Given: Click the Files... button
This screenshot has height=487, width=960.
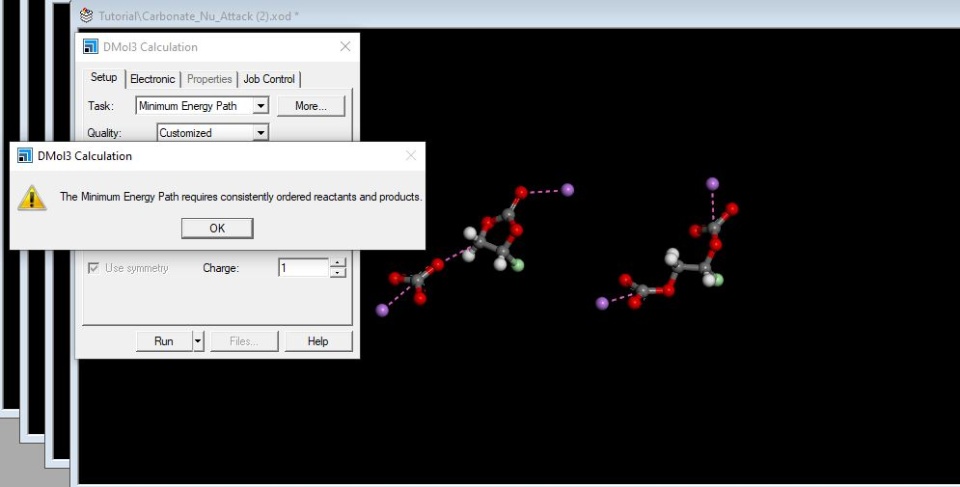Looking at the screenshot, I should 244,341.
